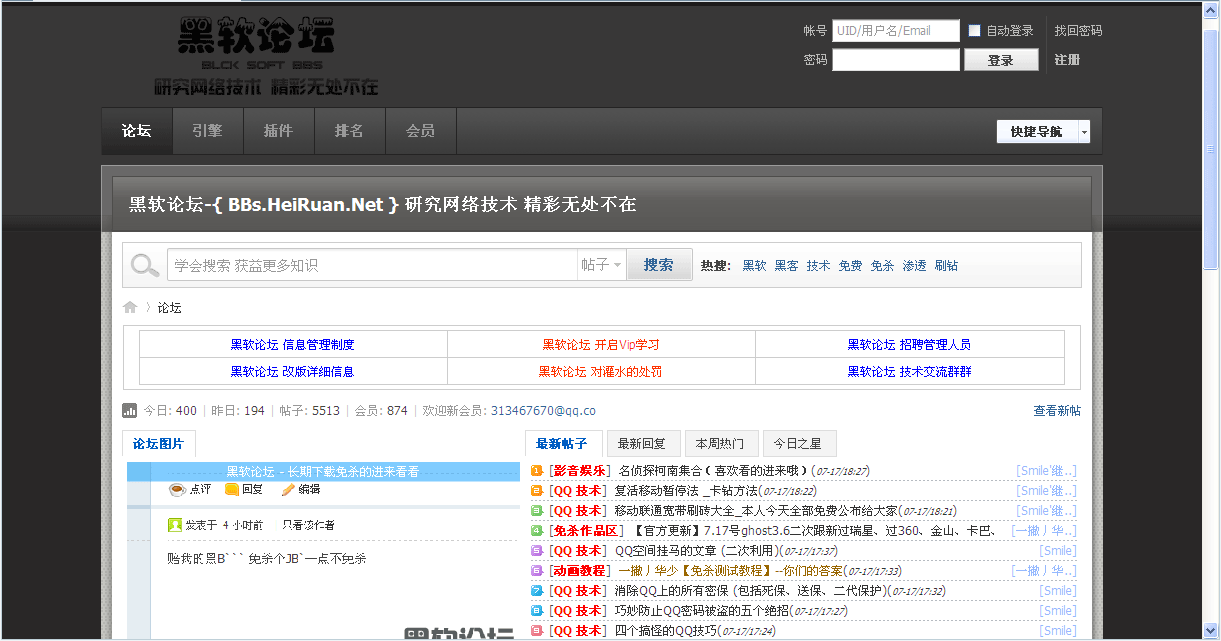1221x641 pixels.
Task: Open the 引擎 navigation tab
Action: [x=207, y=131]
